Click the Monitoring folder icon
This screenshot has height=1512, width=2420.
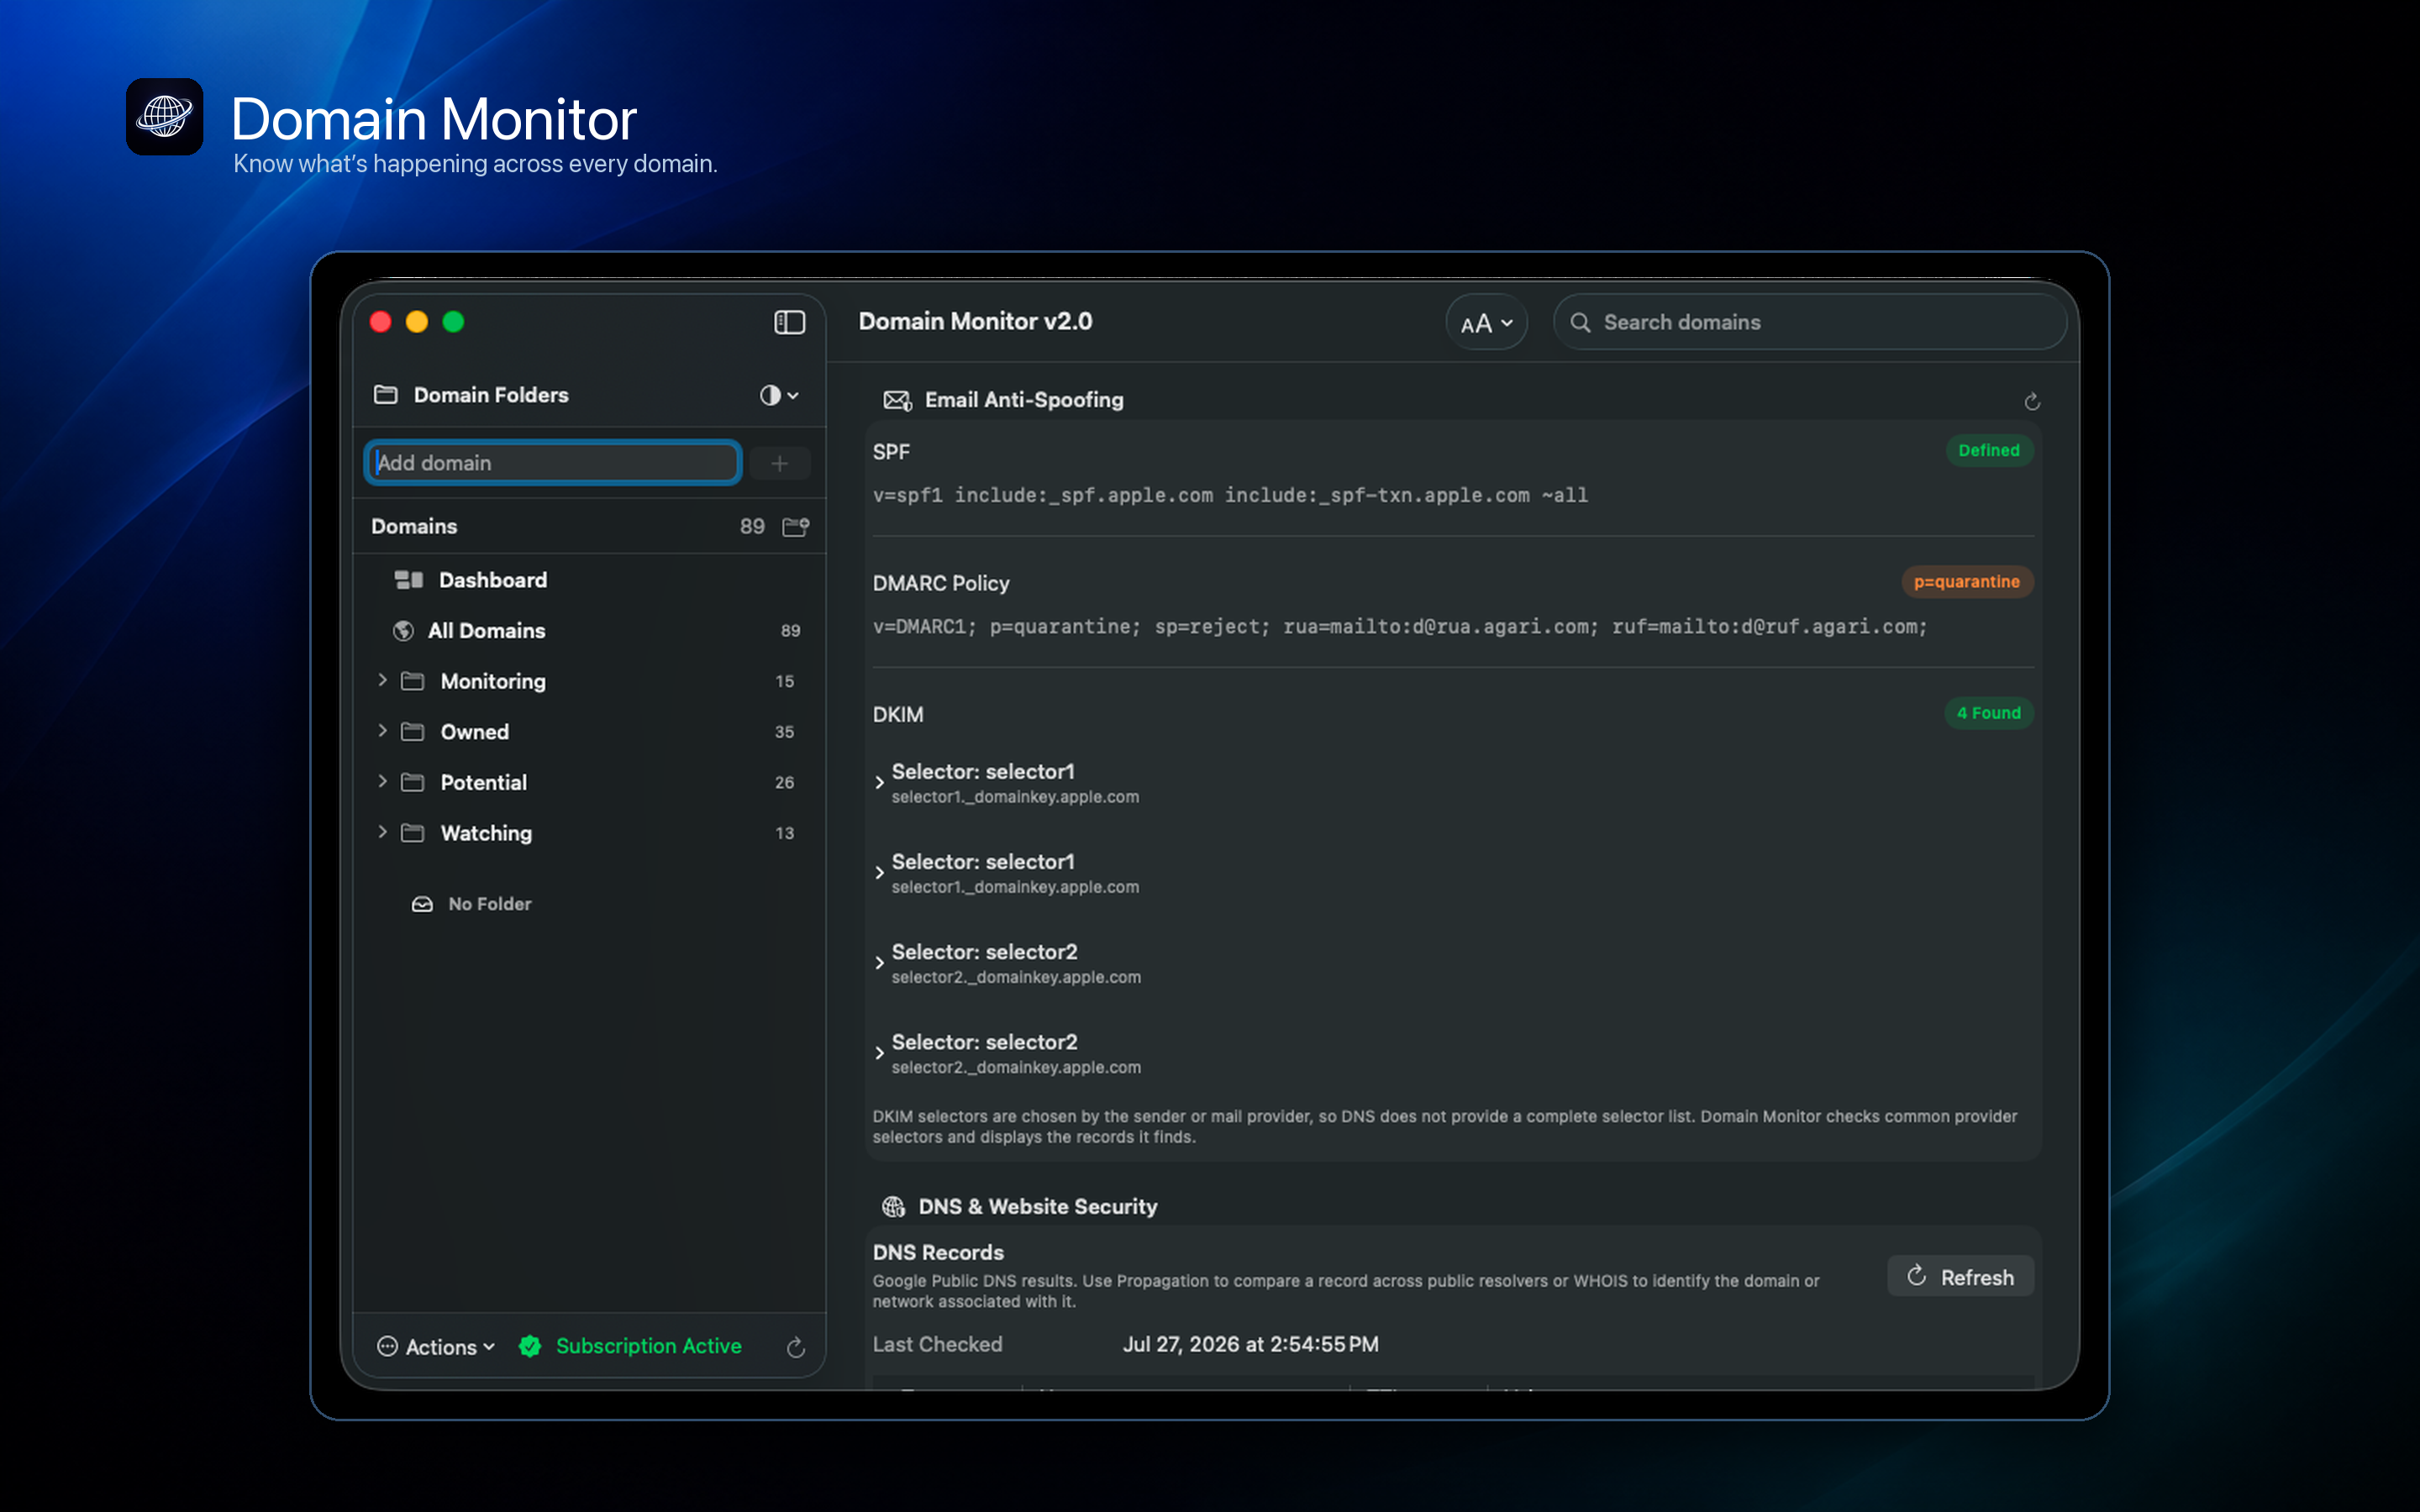[412, 681]
